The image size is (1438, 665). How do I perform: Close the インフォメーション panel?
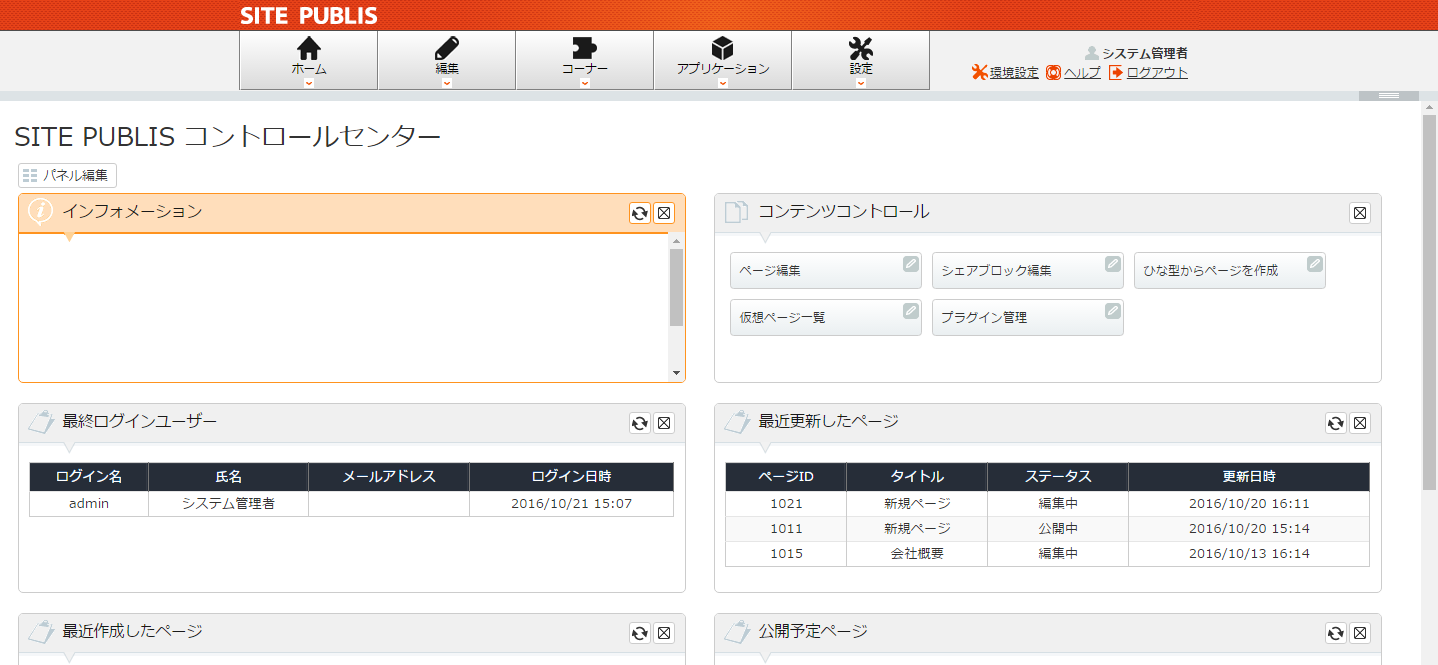point(664,213)
